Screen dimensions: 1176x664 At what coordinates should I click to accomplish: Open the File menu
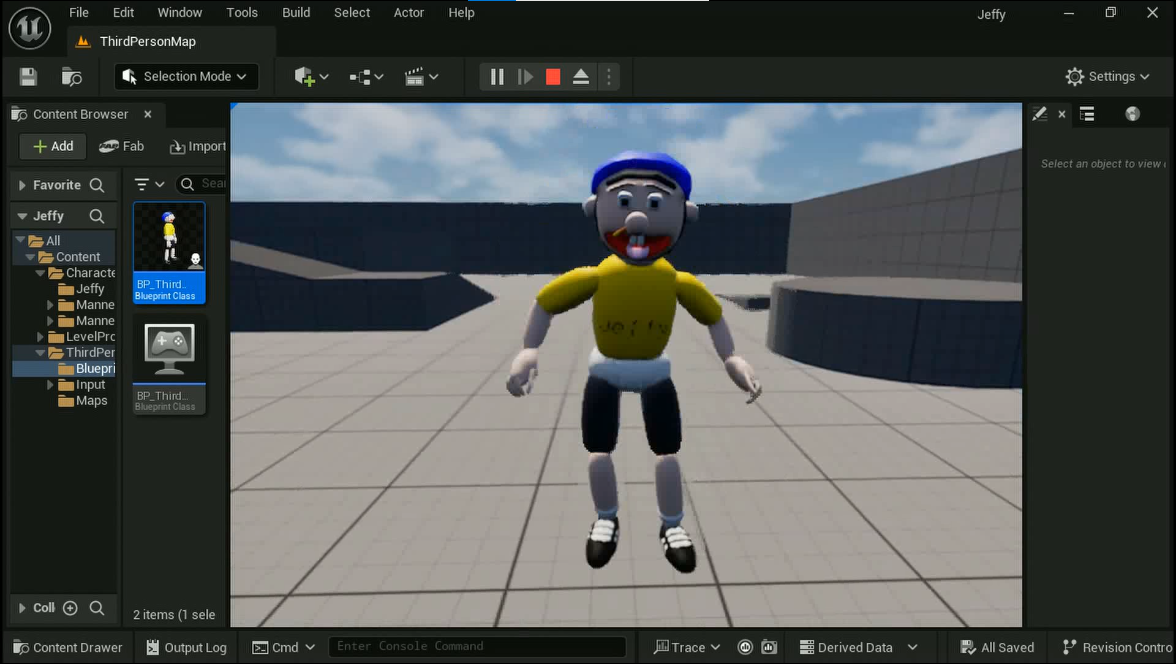pos(79,13)
